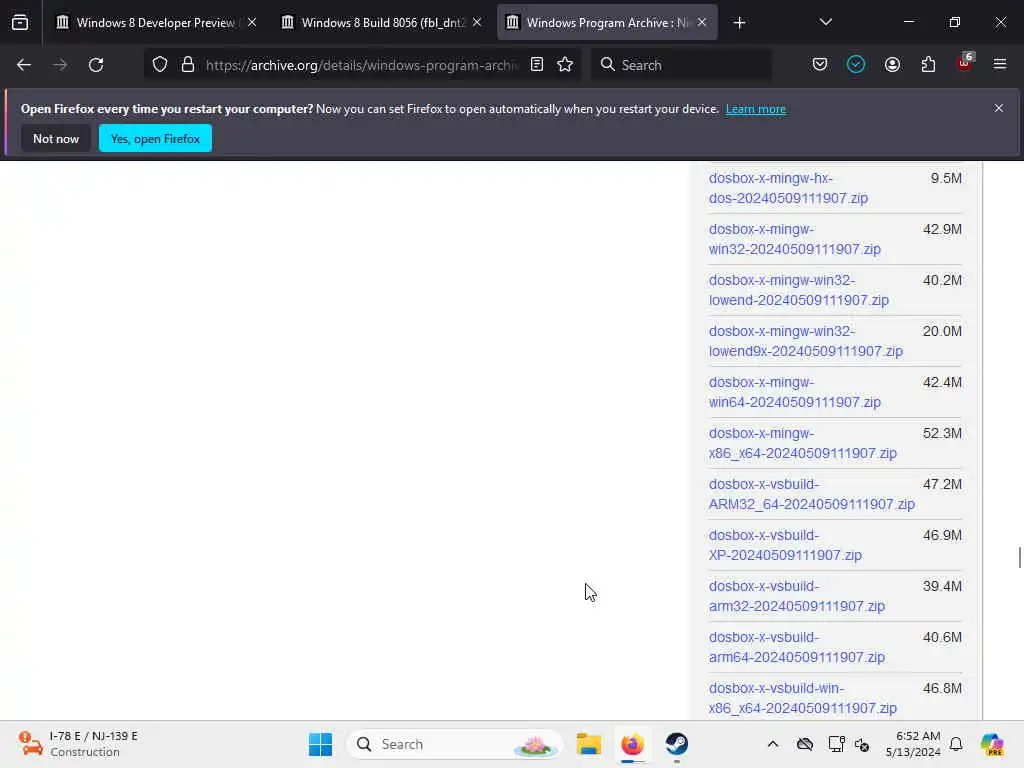Switch to Windows 8 Developer Preview tab
Image resolution: width=1024 pixels, height=768 pixels.
pyautogui.click(x=157, y=23)
